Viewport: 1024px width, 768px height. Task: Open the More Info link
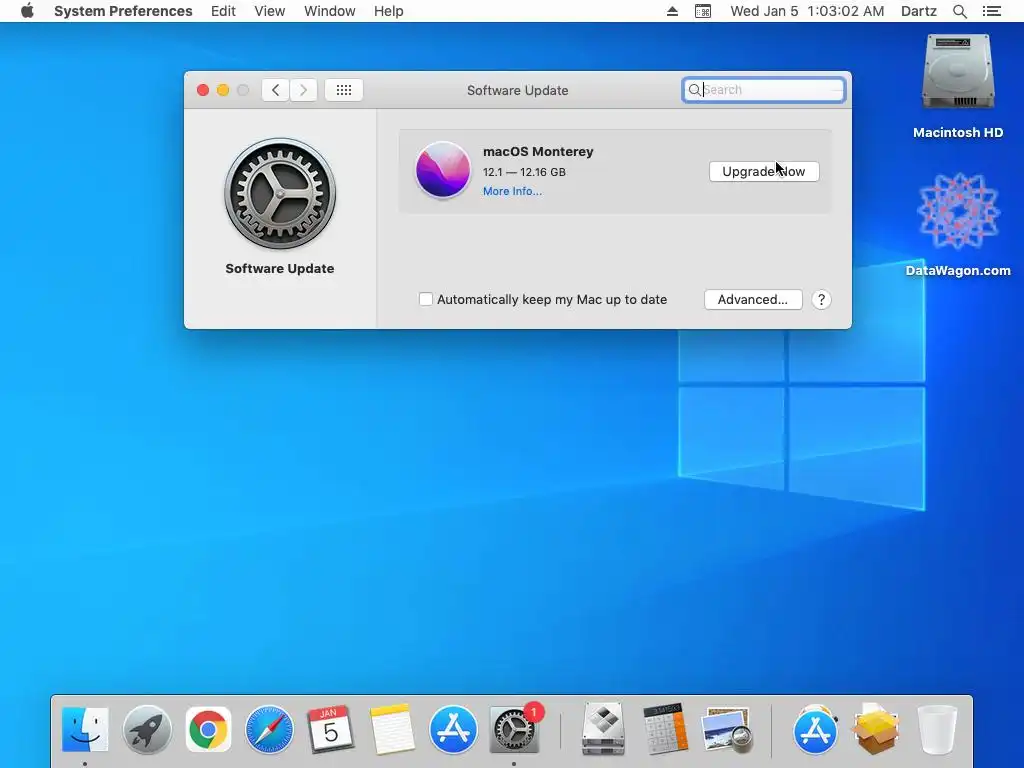coord(512,191)
